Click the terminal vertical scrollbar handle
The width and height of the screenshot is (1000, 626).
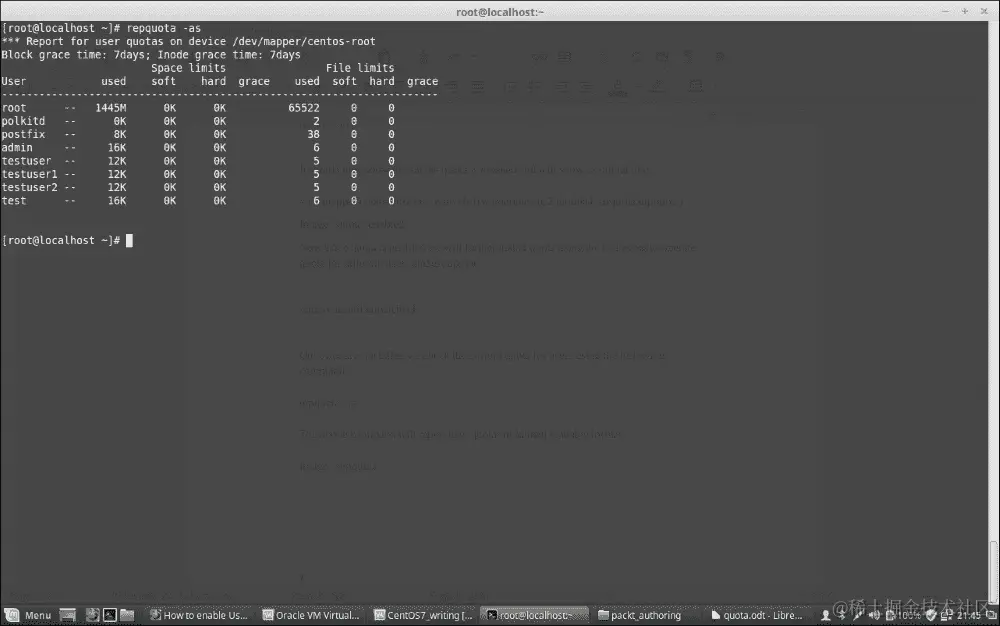994,571
